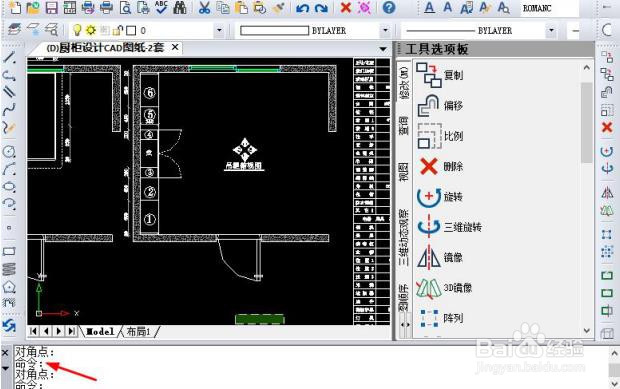Toggle layer freeze sun icon
The width and height of the screenshot is (620, 389).
(x=91, y=30)
